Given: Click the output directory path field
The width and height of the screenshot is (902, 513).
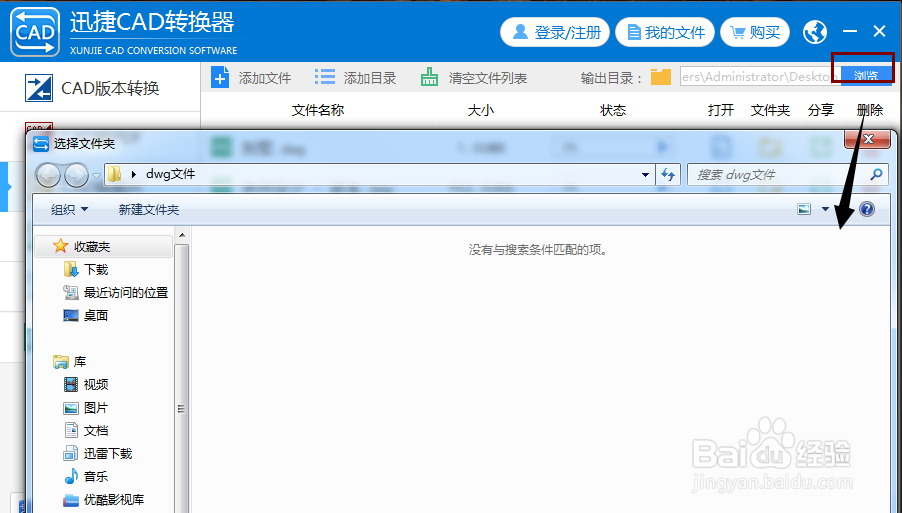Looking at the screenshot, I should (760, 76).
